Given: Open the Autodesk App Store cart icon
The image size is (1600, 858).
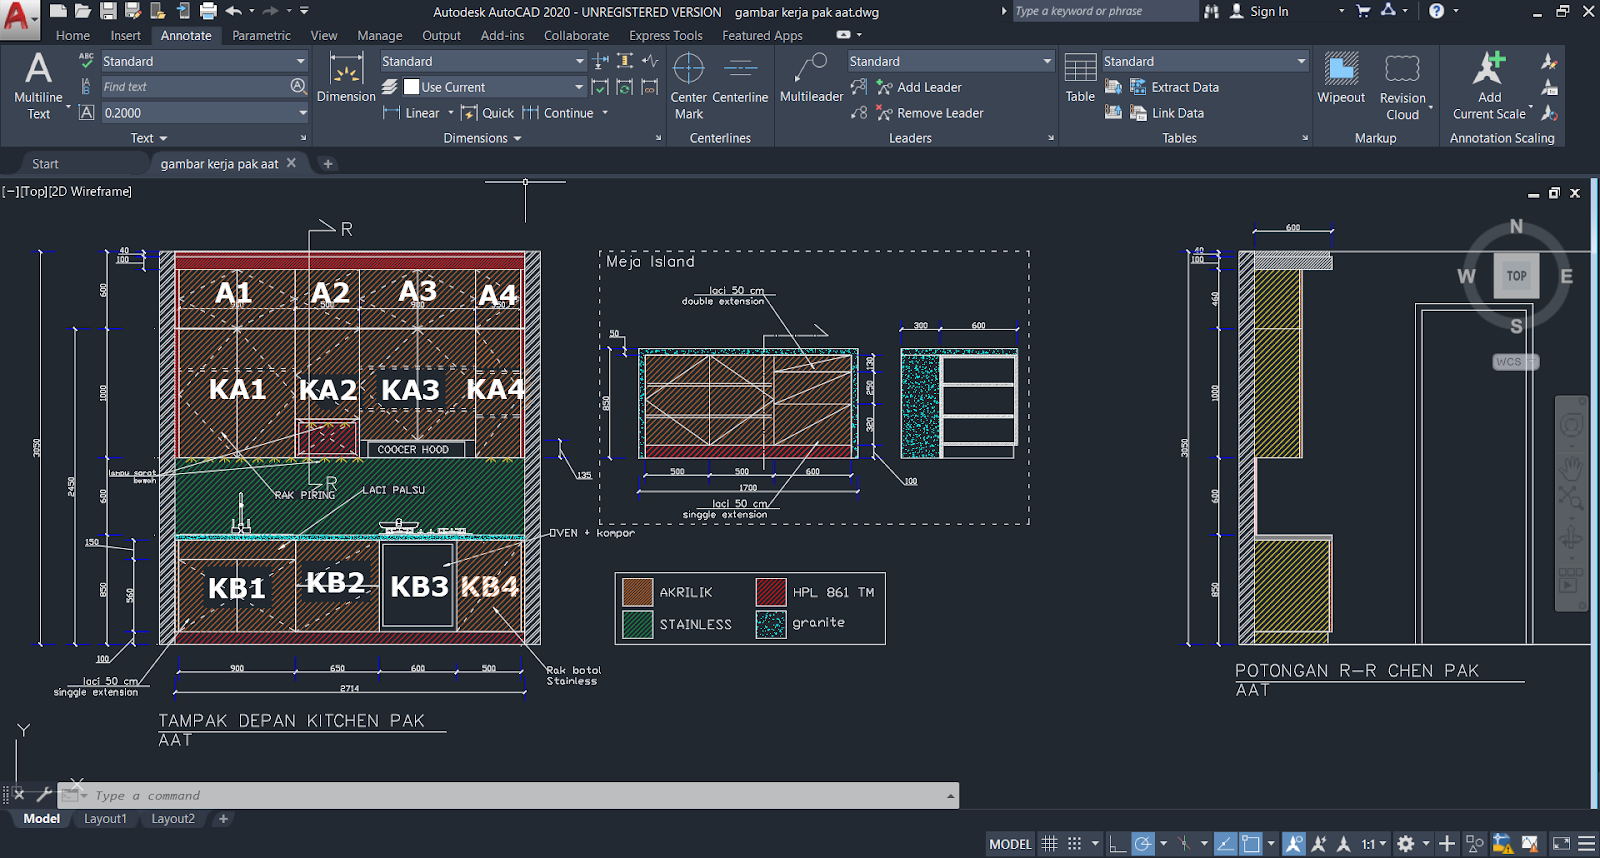Looking at the screenshot, I should pos(1363,11).
